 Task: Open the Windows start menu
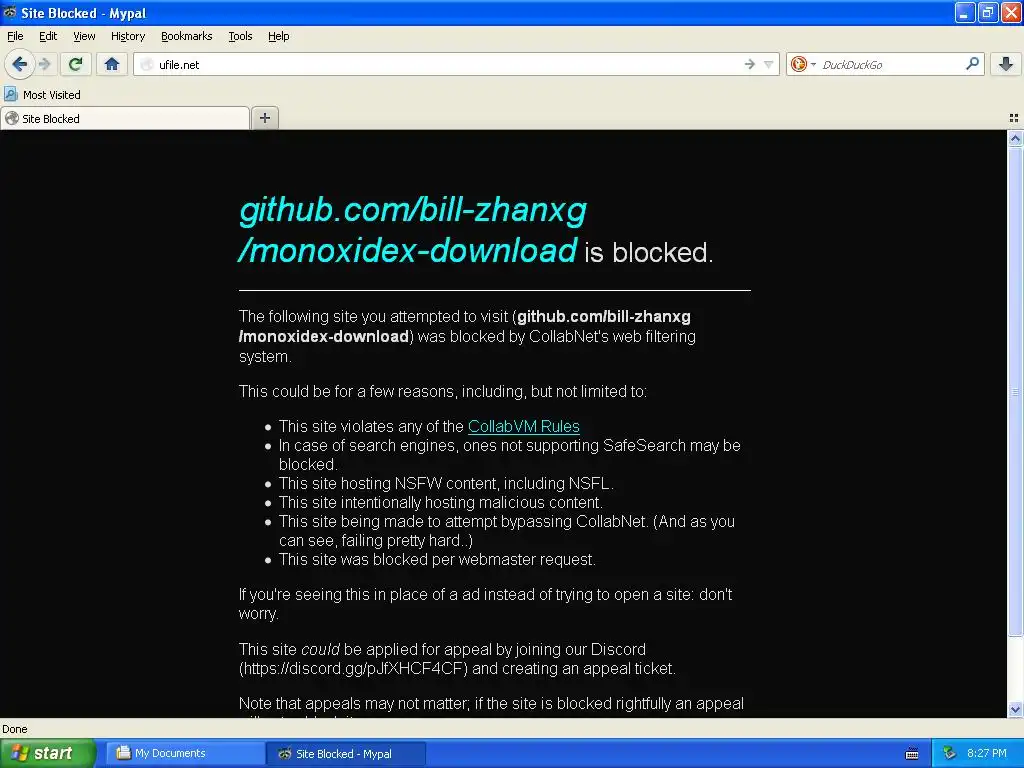(48, 753)
